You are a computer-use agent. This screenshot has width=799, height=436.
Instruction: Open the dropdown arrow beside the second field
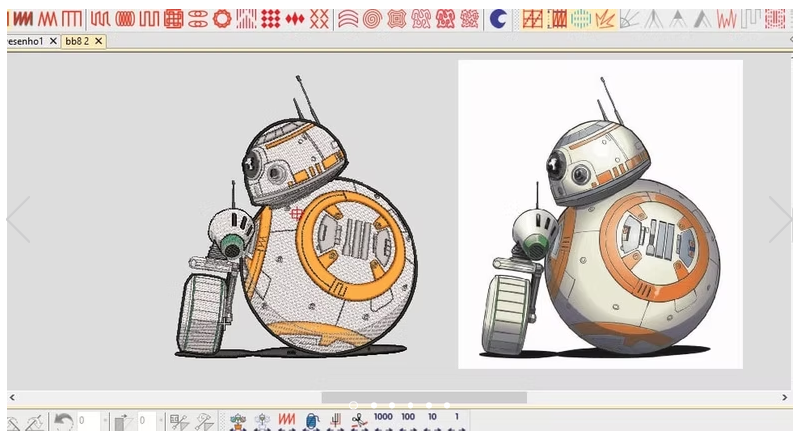[x=161, y=421]
